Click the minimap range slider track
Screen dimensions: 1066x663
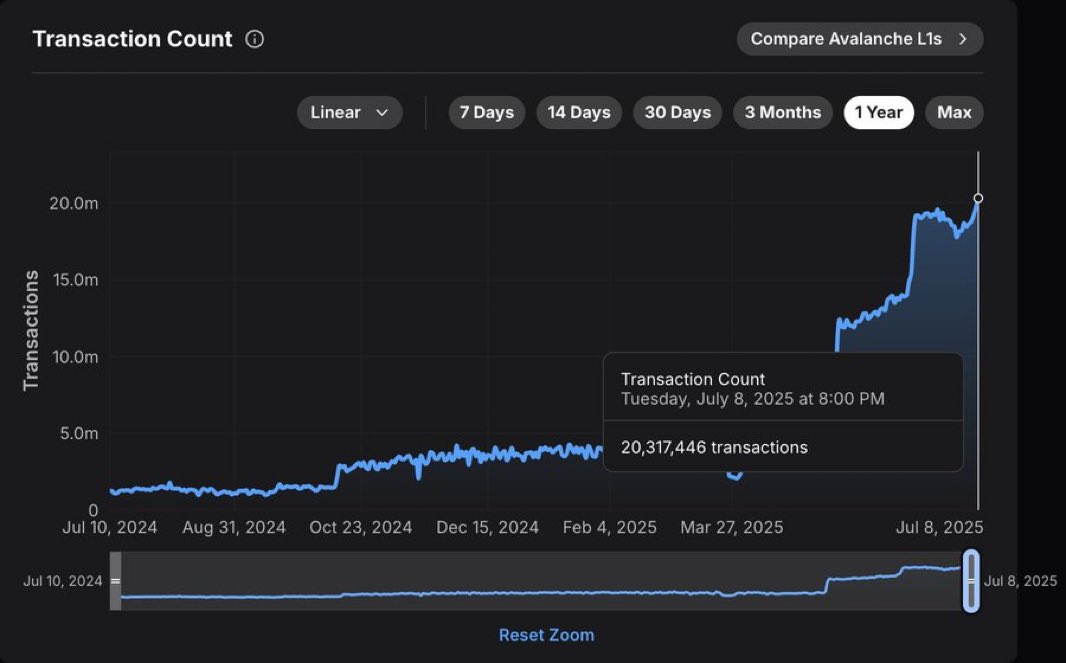tap(545, 580)
